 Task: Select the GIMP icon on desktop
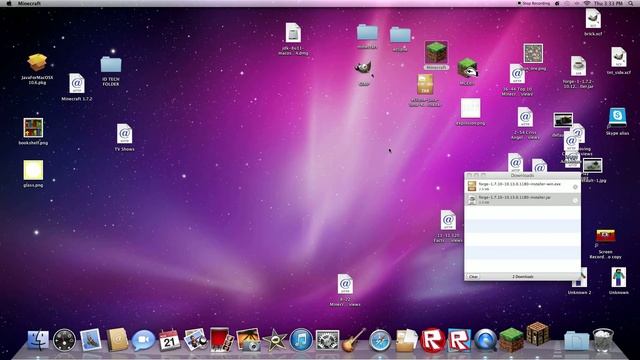pos(363,69)
